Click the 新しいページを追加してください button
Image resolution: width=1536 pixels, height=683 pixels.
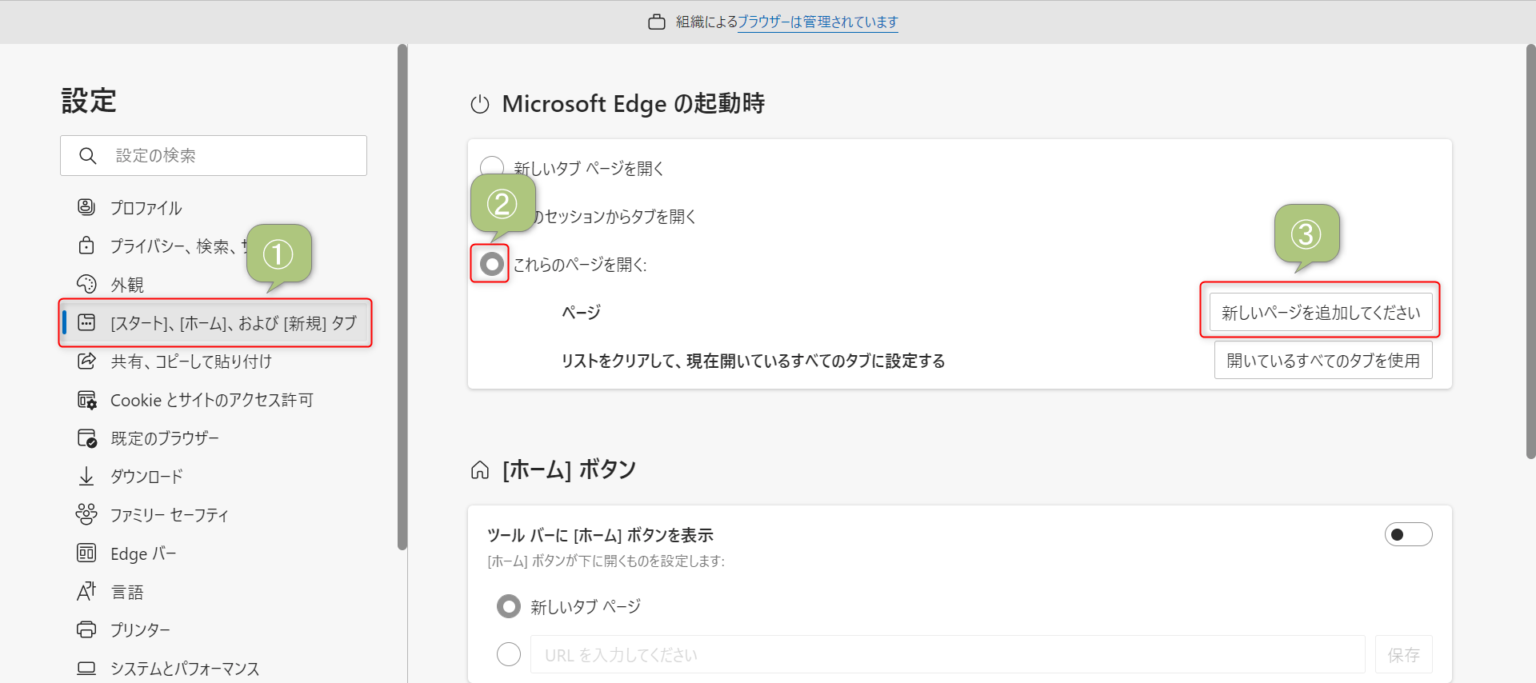(1322, 312)
